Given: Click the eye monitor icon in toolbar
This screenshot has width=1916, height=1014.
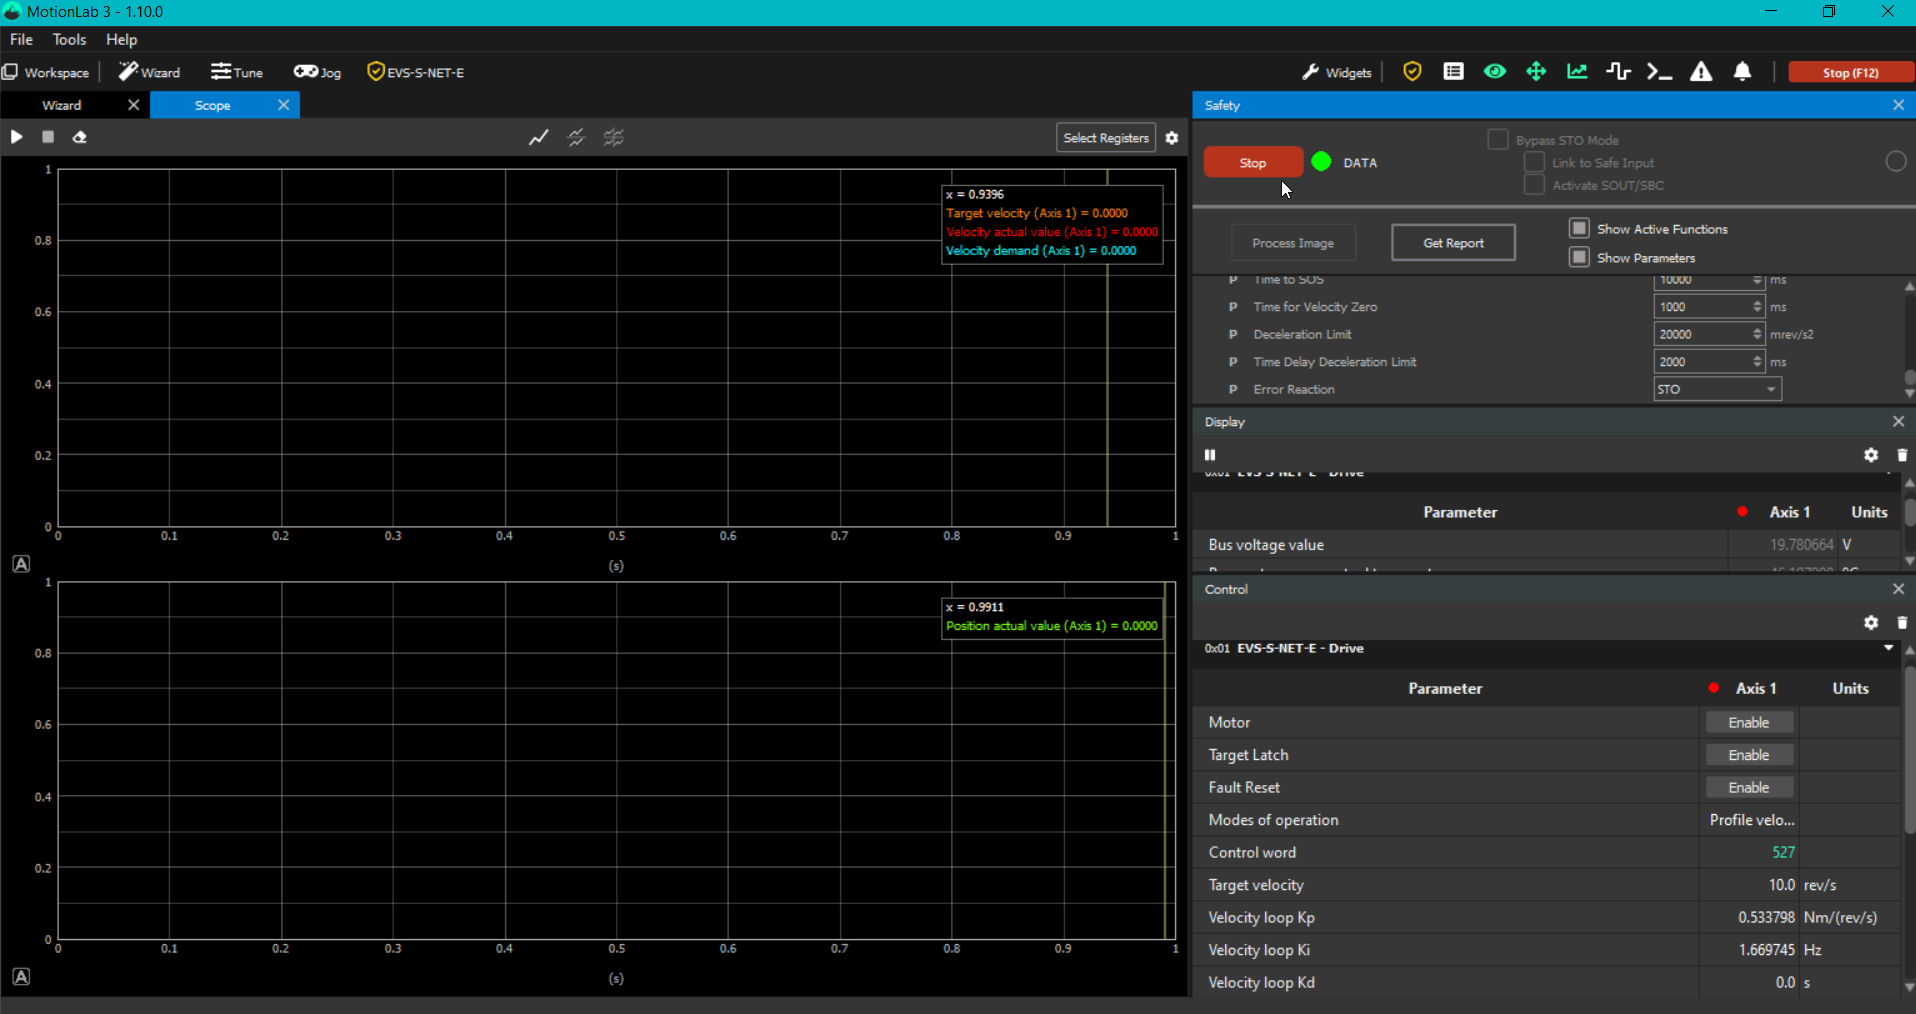Looking at the screenshot, I should pos(1495,72).
